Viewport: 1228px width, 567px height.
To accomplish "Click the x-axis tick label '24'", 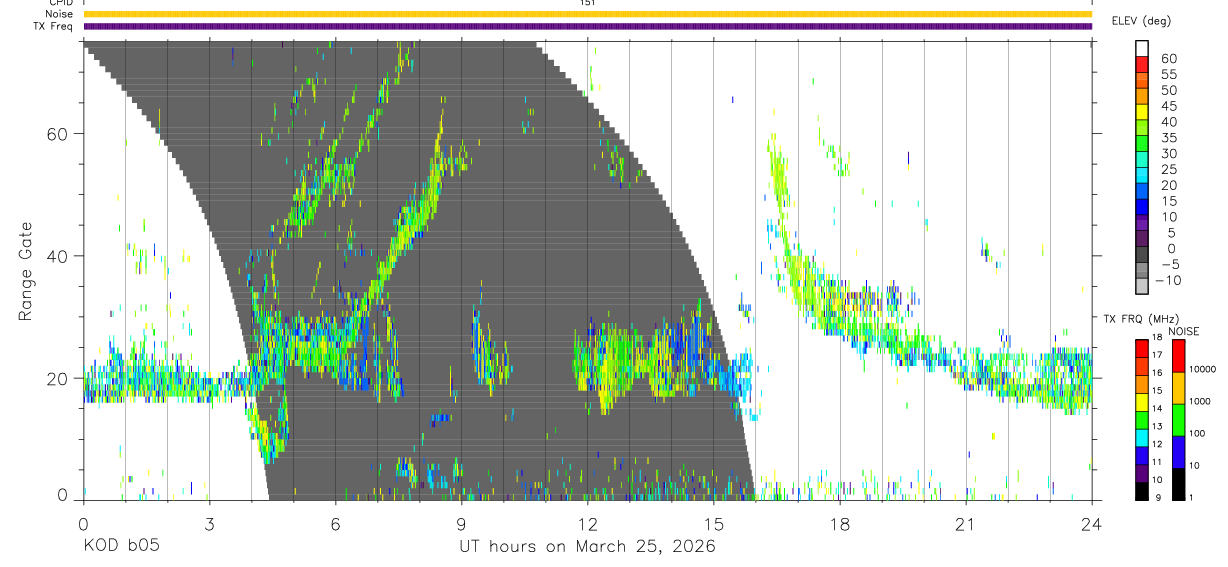I will coord(1091,524).
